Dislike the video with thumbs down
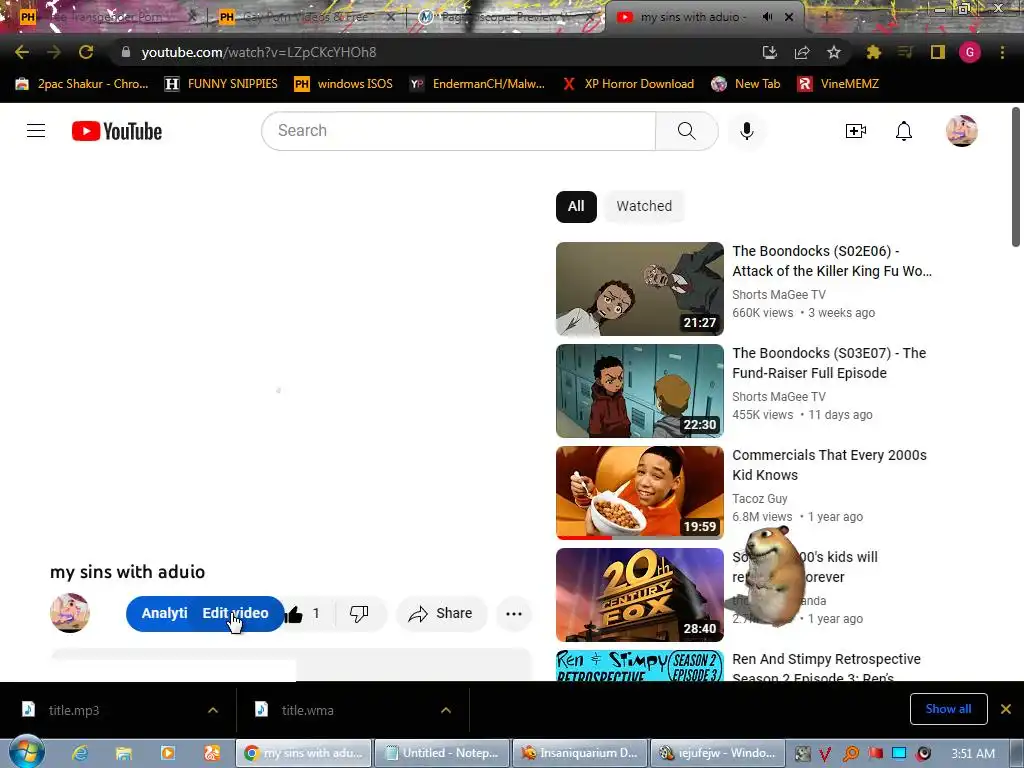Image resolution: width=1024 pixels, height=768 pixels. (359, 613)
